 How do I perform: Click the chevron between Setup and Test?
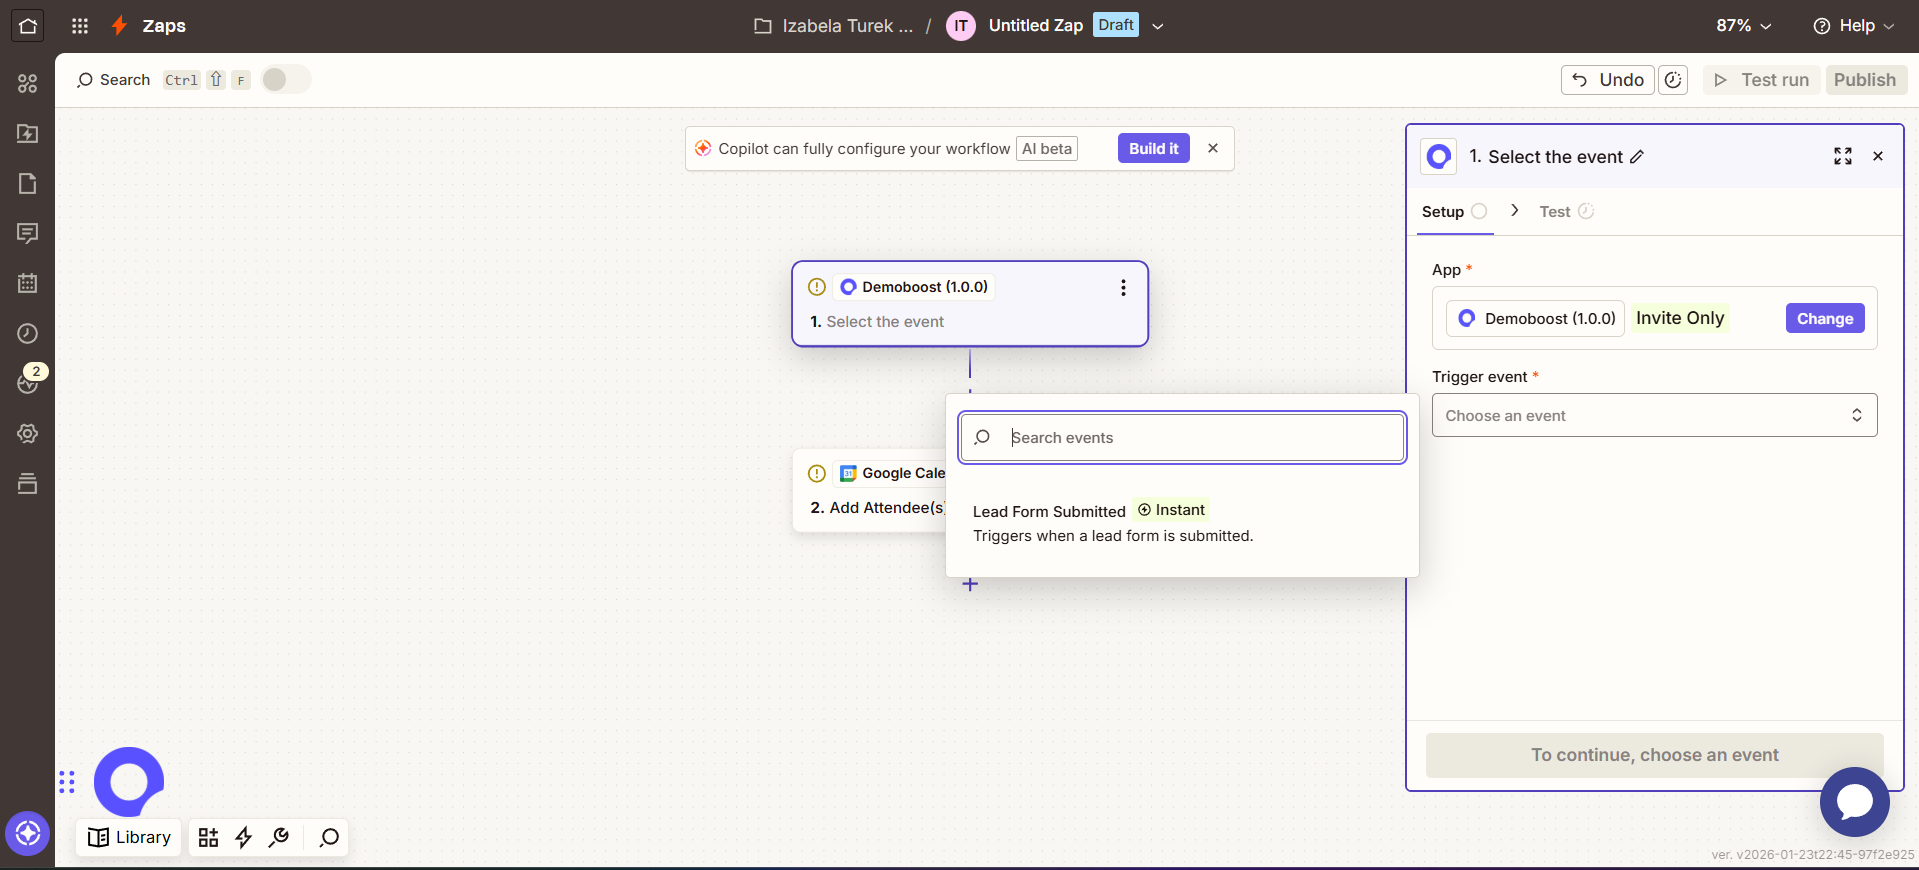(x=1515, y=210)
